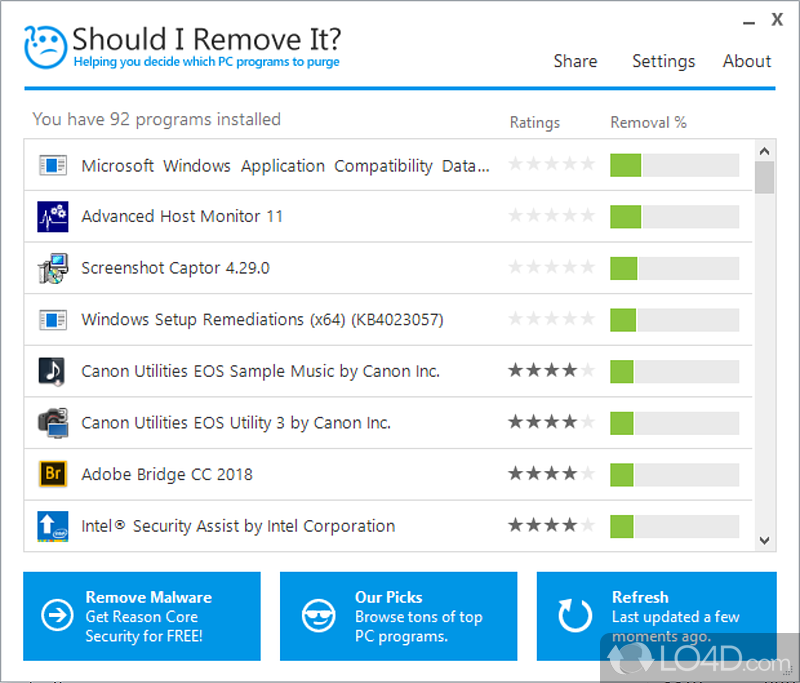
Task: Click the 'Ratings' column header
Action: point(535,123)
